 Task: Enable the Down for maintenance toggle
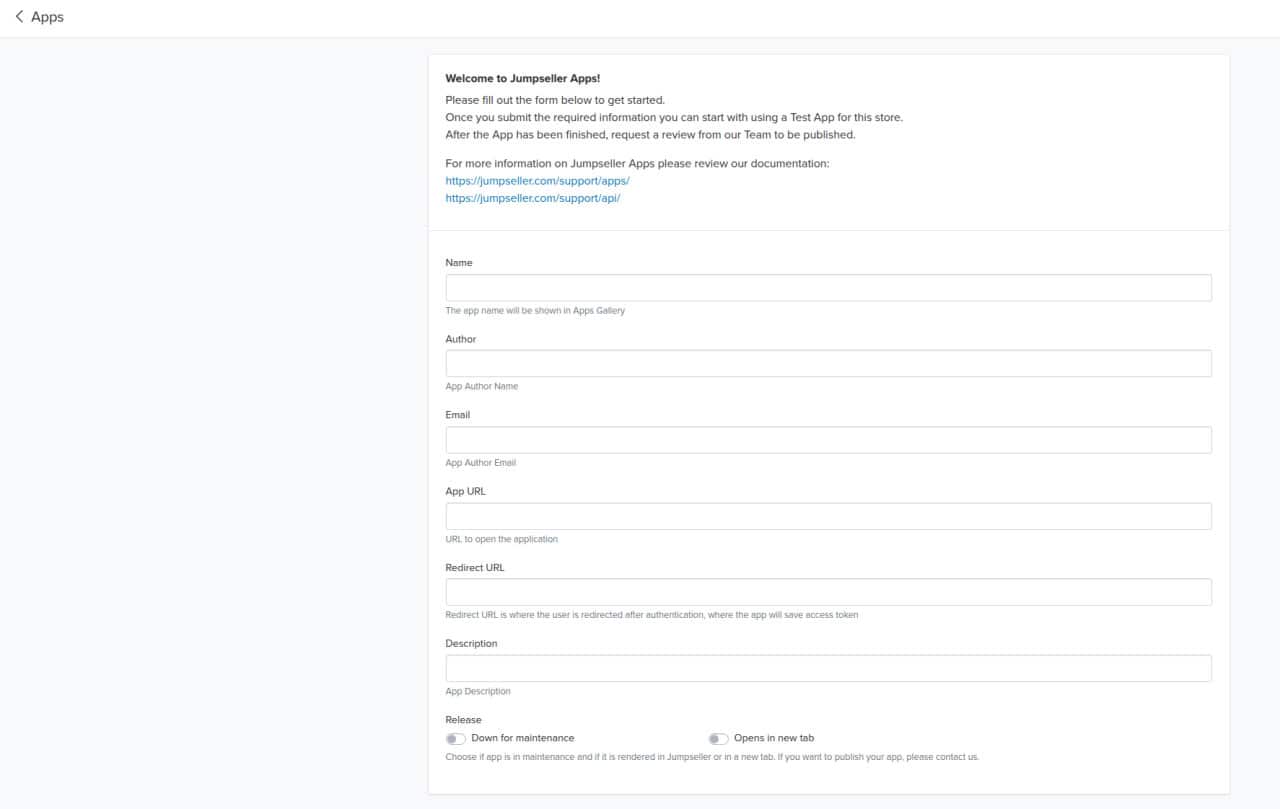456,738
